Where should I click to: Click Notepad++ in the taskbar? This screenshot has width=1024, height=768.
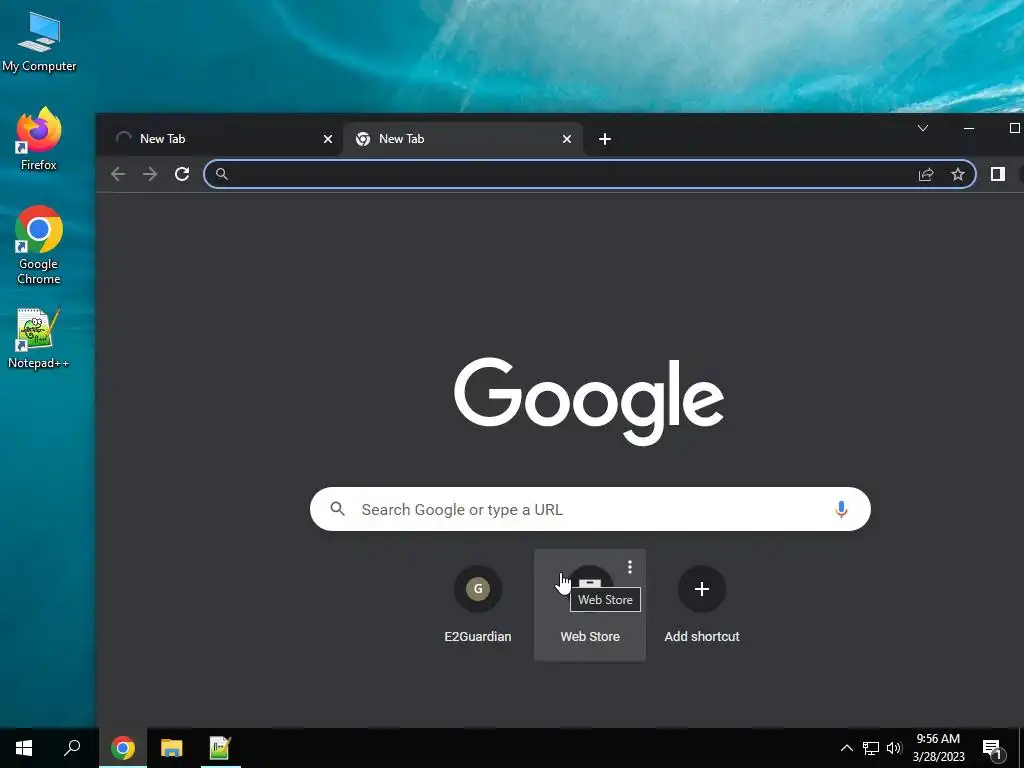[220, 748]
